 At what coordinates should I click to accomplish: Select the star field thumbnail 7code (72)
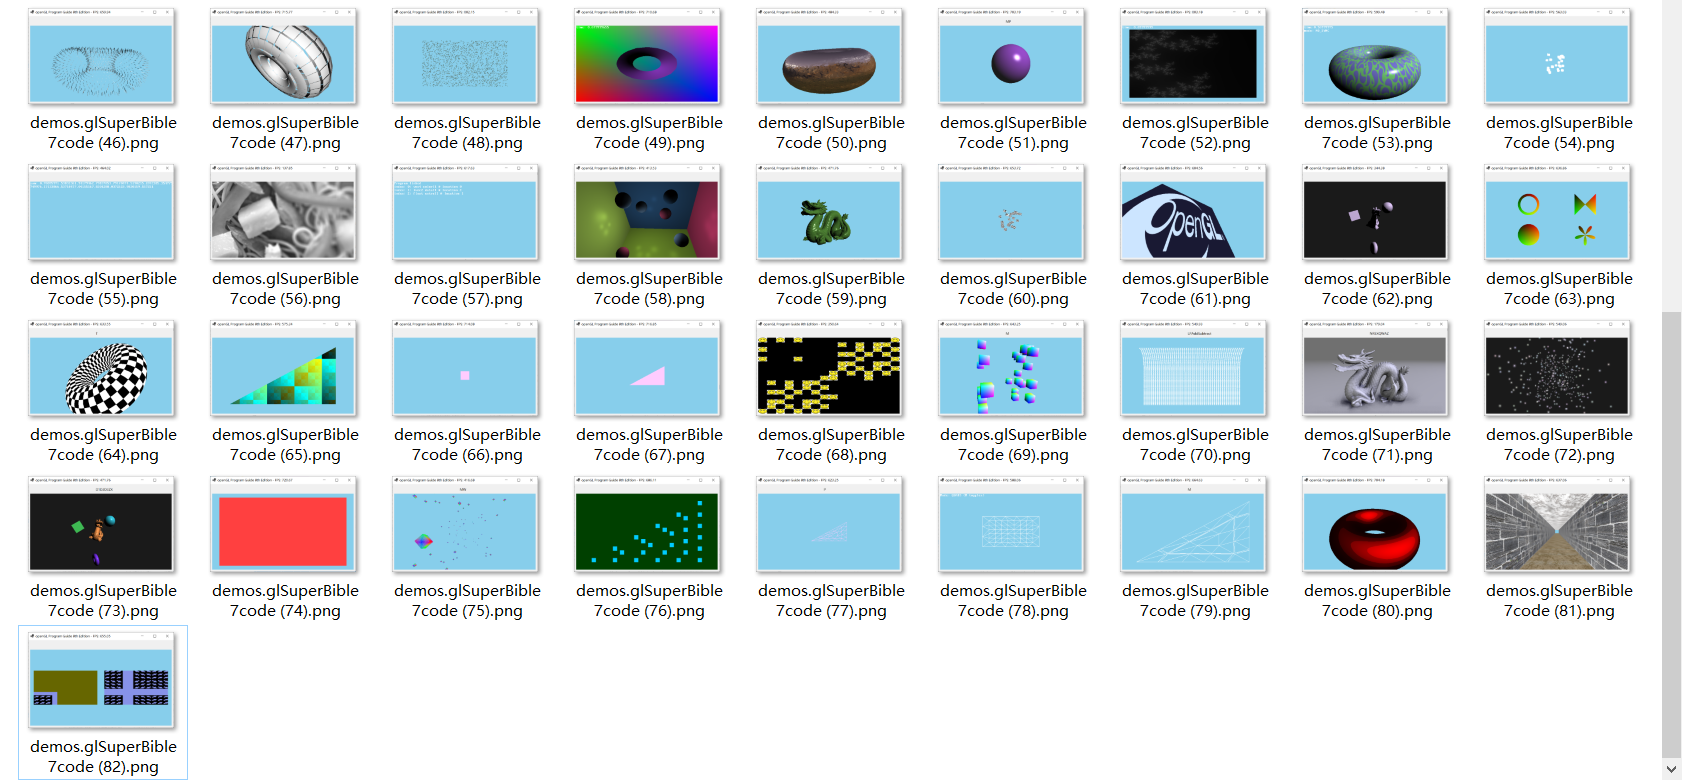(1557, 375)
